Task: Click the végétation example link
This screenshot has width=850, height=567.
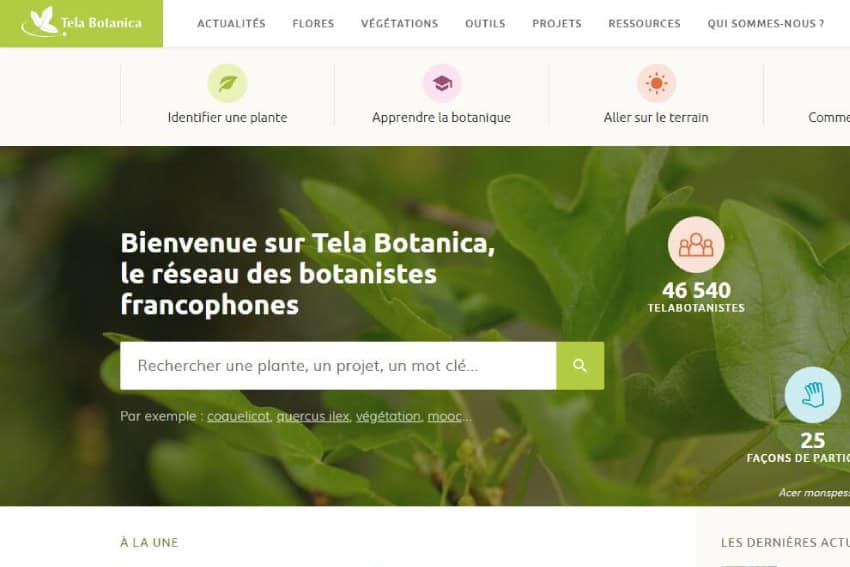Action: pos(388,416)
